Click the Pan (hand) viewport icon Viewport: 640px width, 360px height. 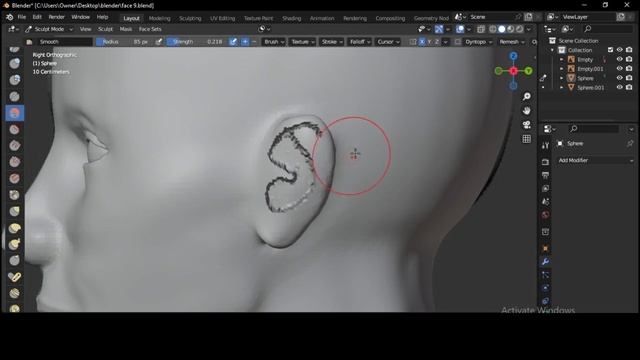coord(527,111)
